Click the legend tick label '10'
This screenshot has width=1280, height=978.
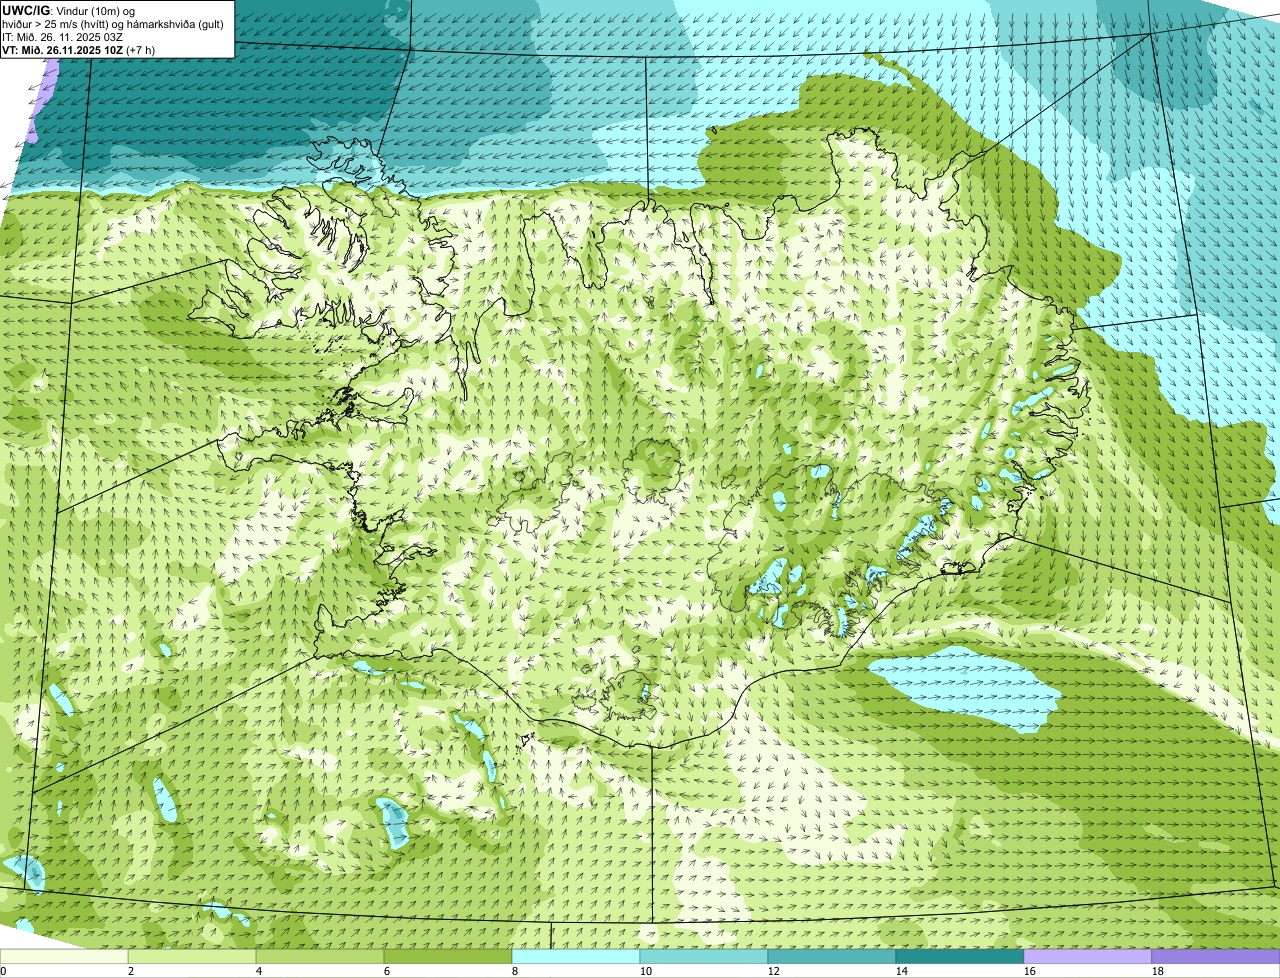click(x=646, y=971)
